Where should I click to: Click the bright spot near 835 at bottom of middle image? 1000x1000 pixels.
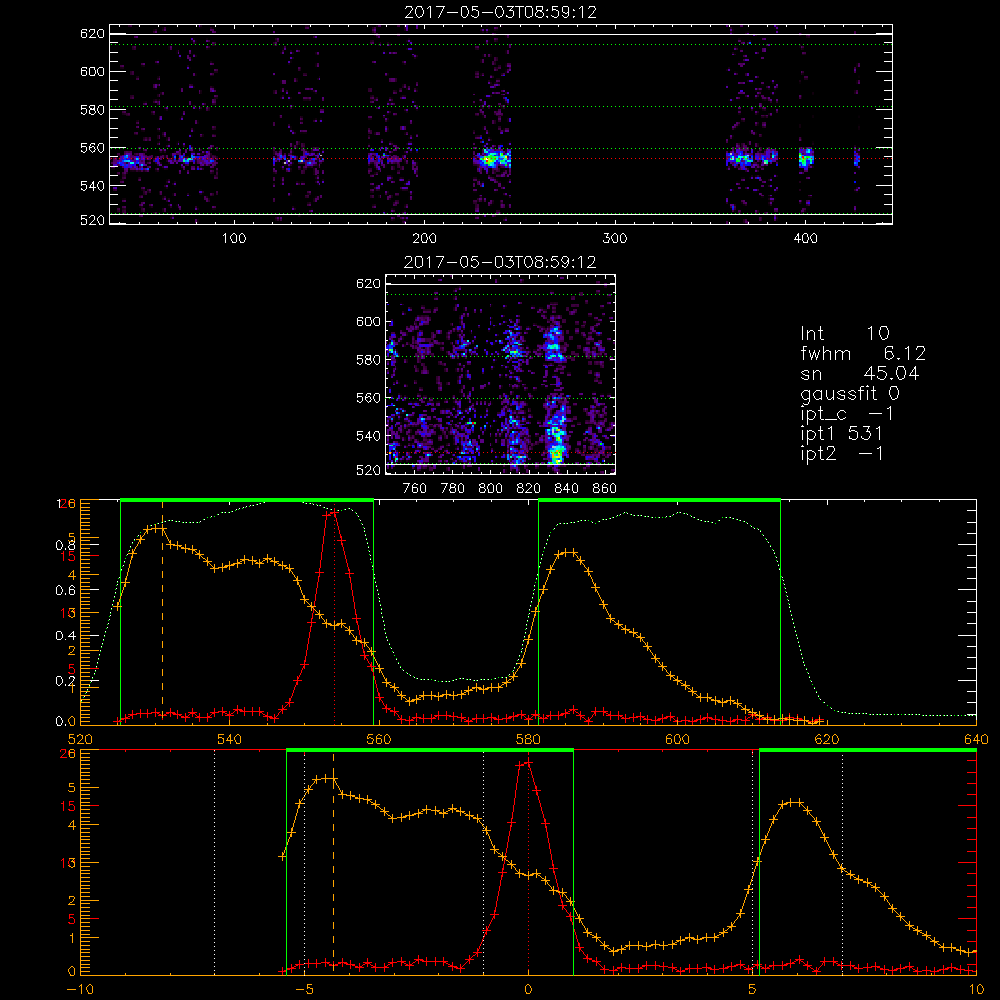coord(557,454)
